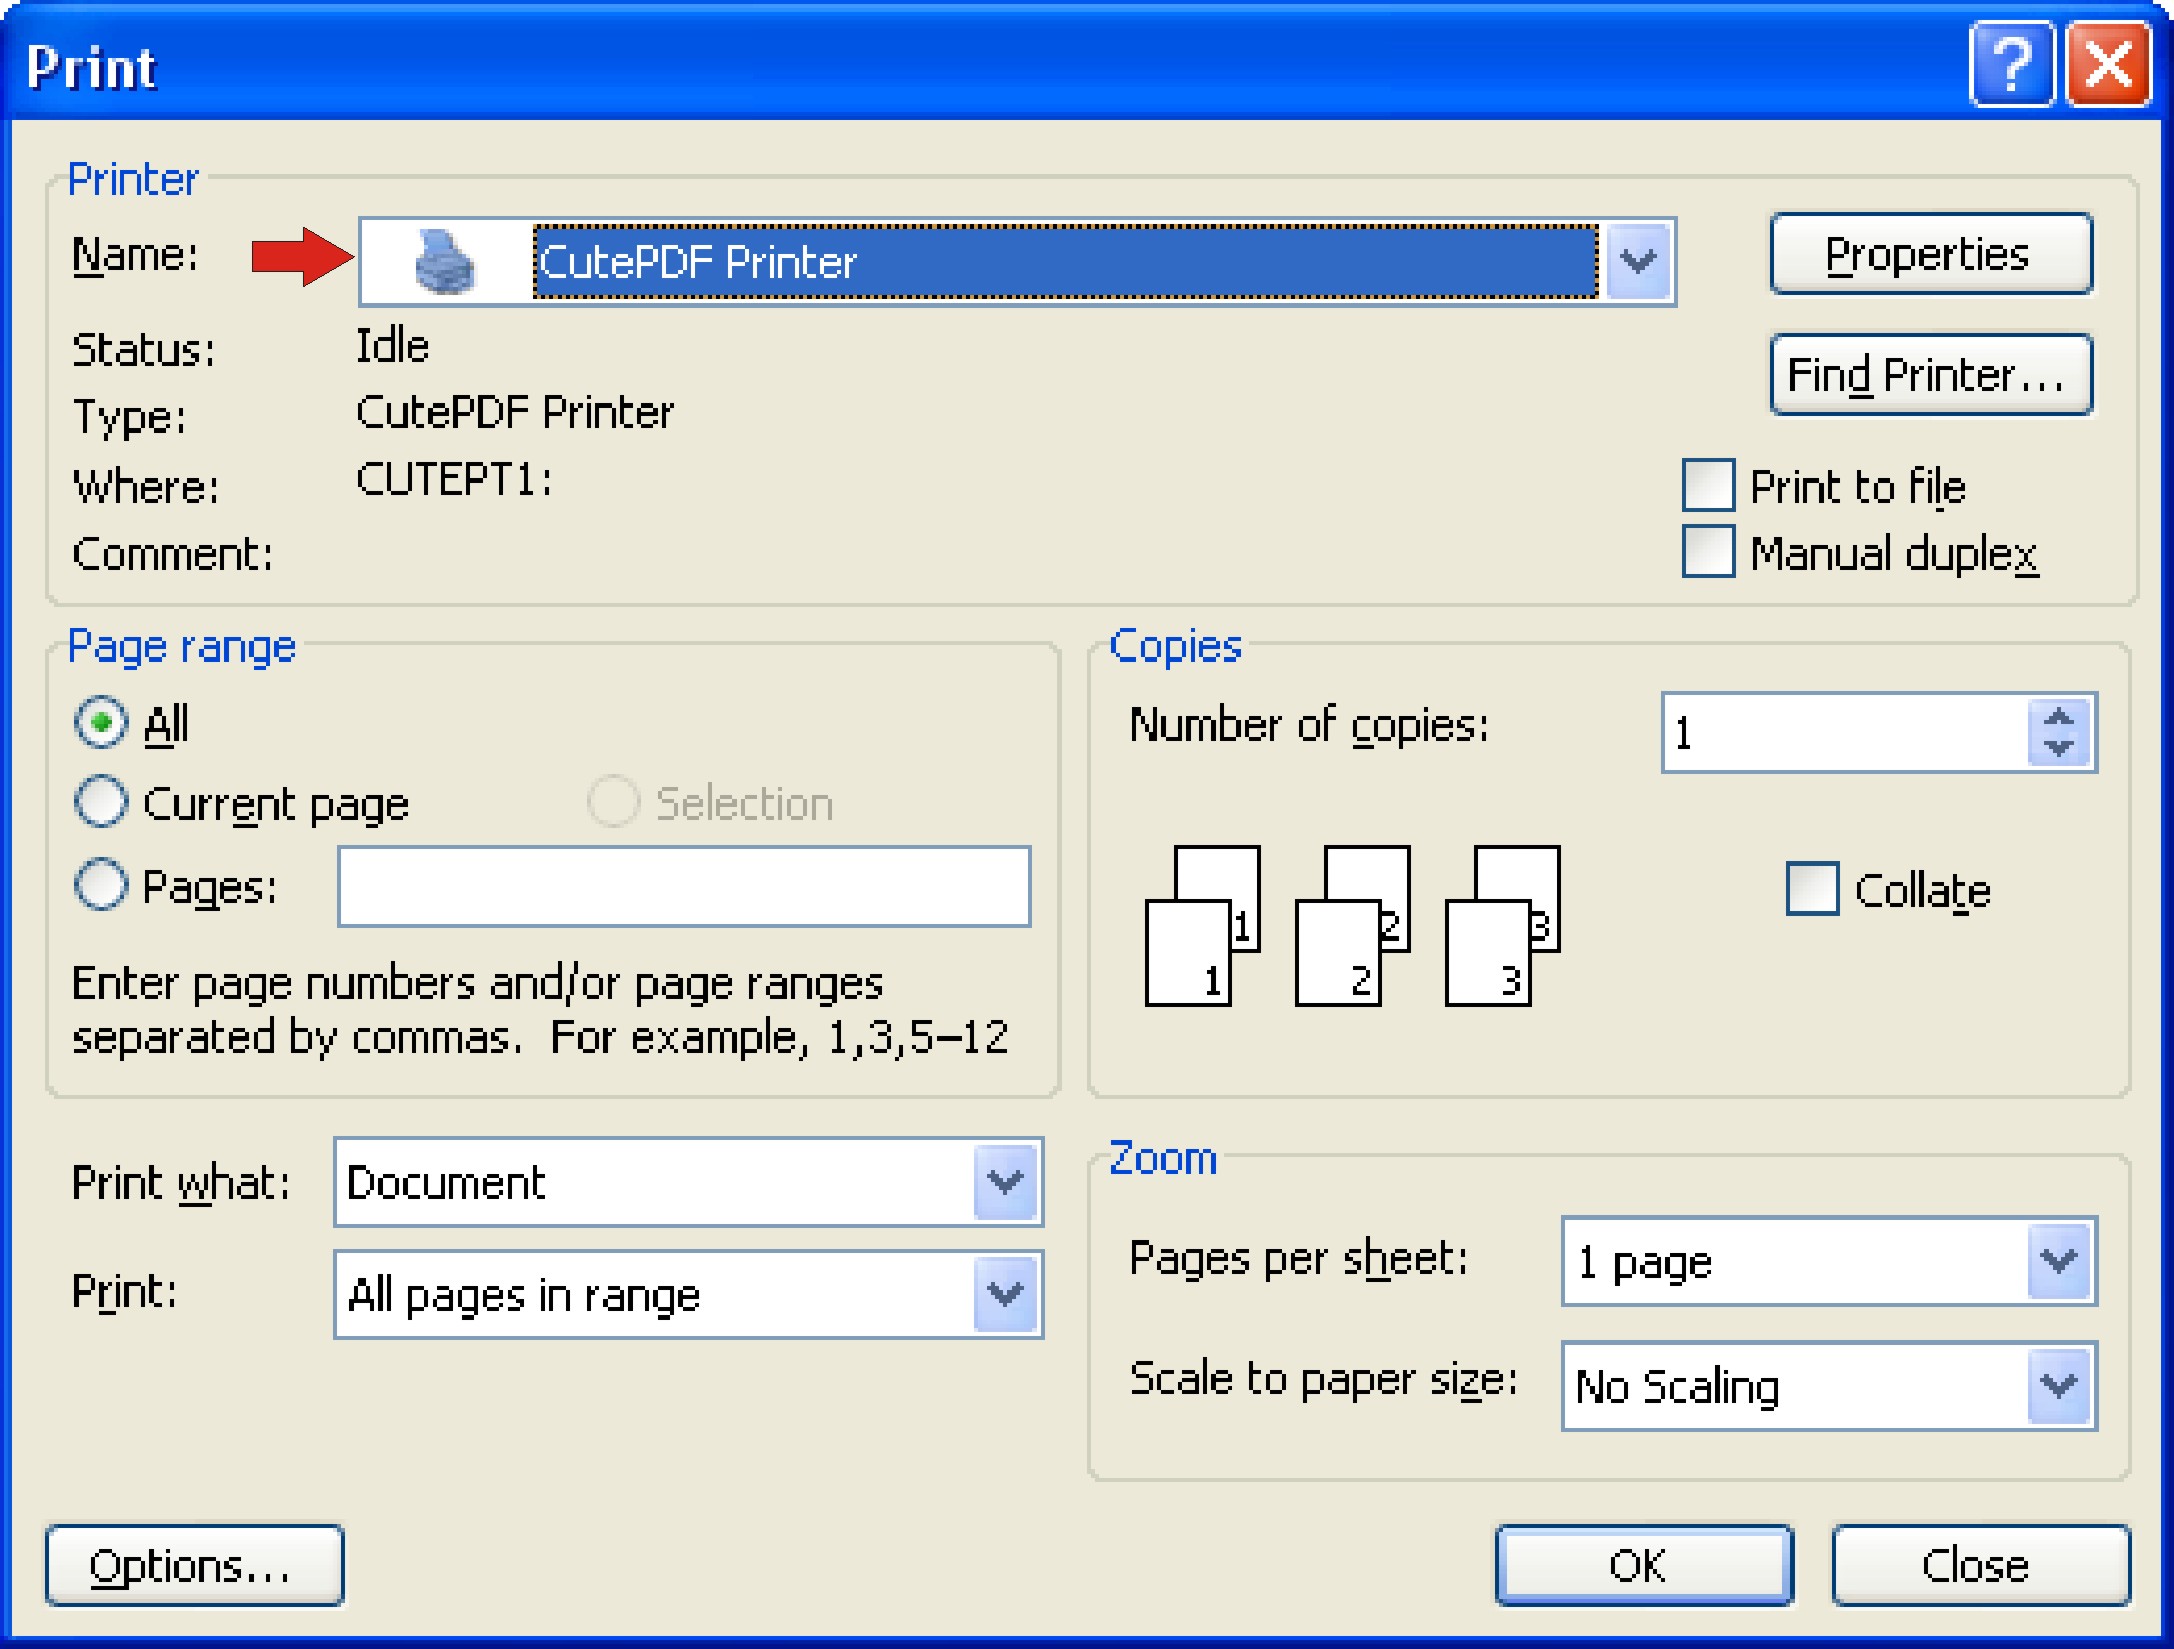
Task: Click the CutePDF printer icon
Action: [x=444, y=262]
